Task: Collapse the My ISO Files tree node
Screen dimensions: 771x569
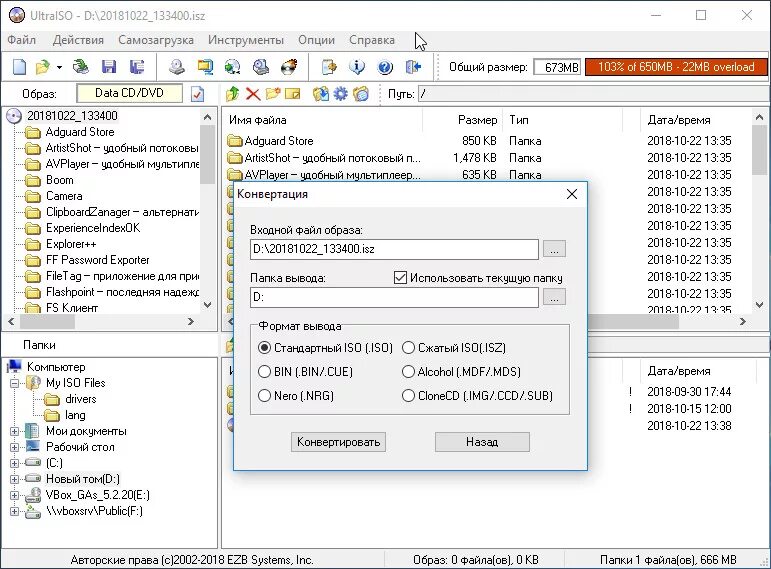Action: pos(14,383)
